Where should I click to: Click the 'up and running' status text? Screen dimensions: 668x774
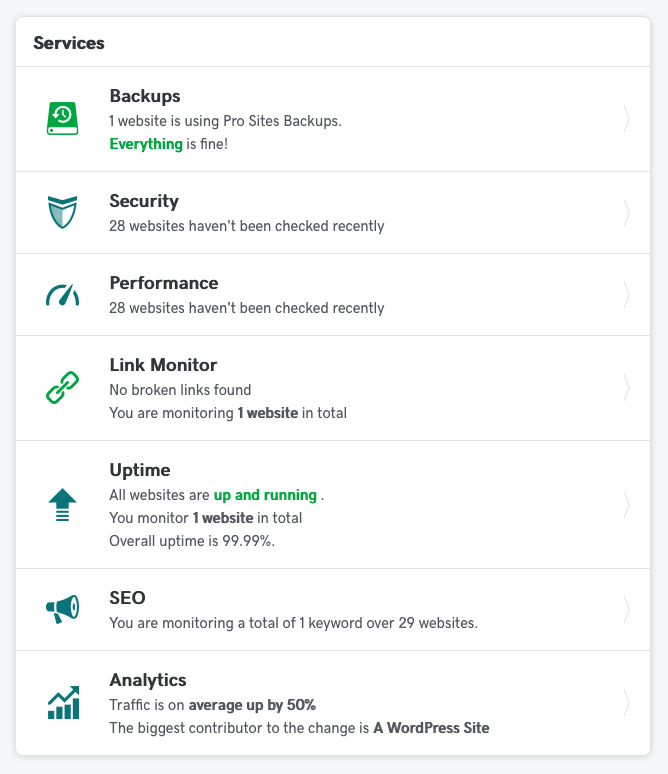(x=265, y=495)
